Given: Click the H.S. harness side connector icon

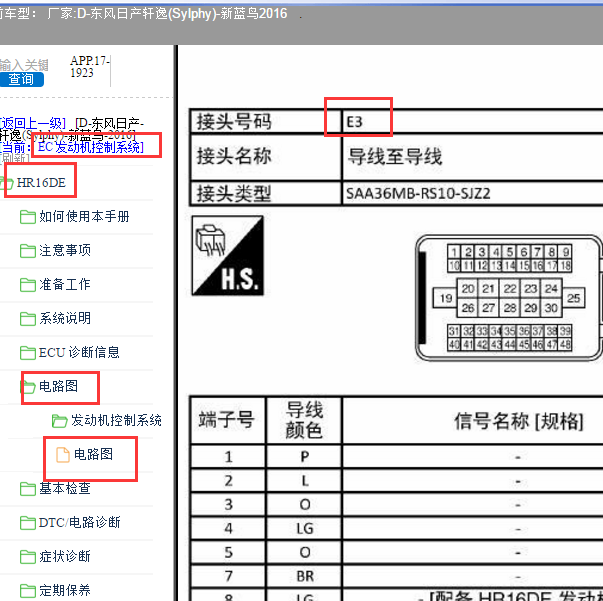Looking at the screenshot, I should point(228,256).
